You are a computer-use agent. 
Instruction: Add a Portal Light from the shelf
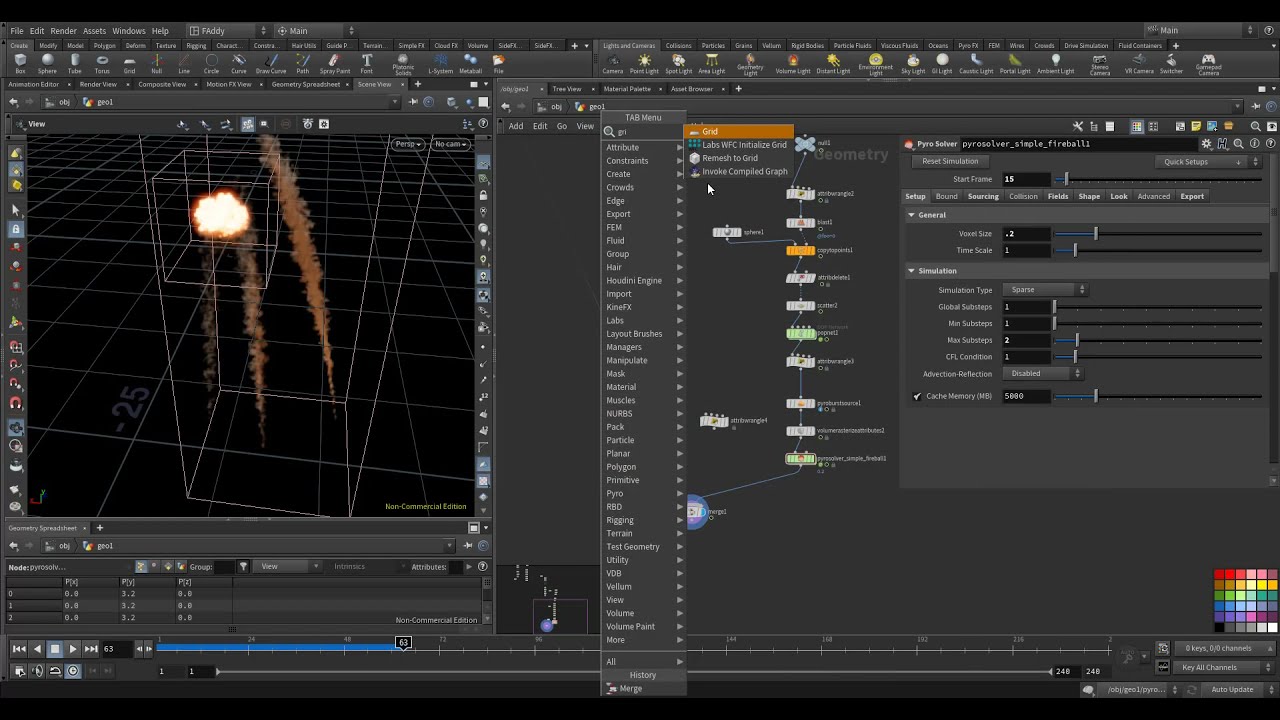click(1015, 64)
